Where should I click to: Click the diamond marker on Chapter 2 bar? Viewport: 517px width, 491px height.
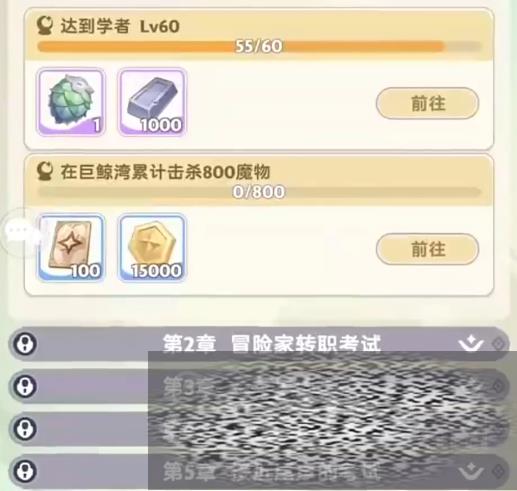[x=498, y=344]
